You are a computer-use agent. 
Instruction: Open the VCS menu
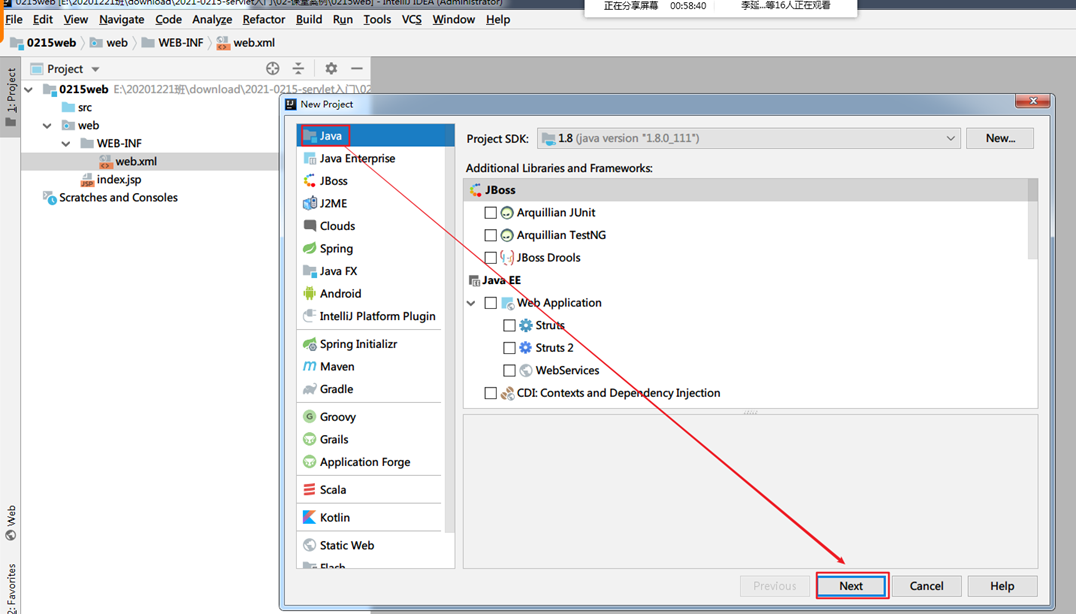(412, 19)
